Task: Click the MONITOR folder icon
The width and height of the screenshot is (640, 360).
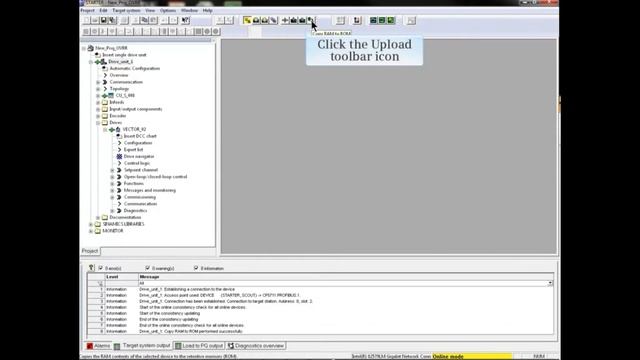Action: 98,231
